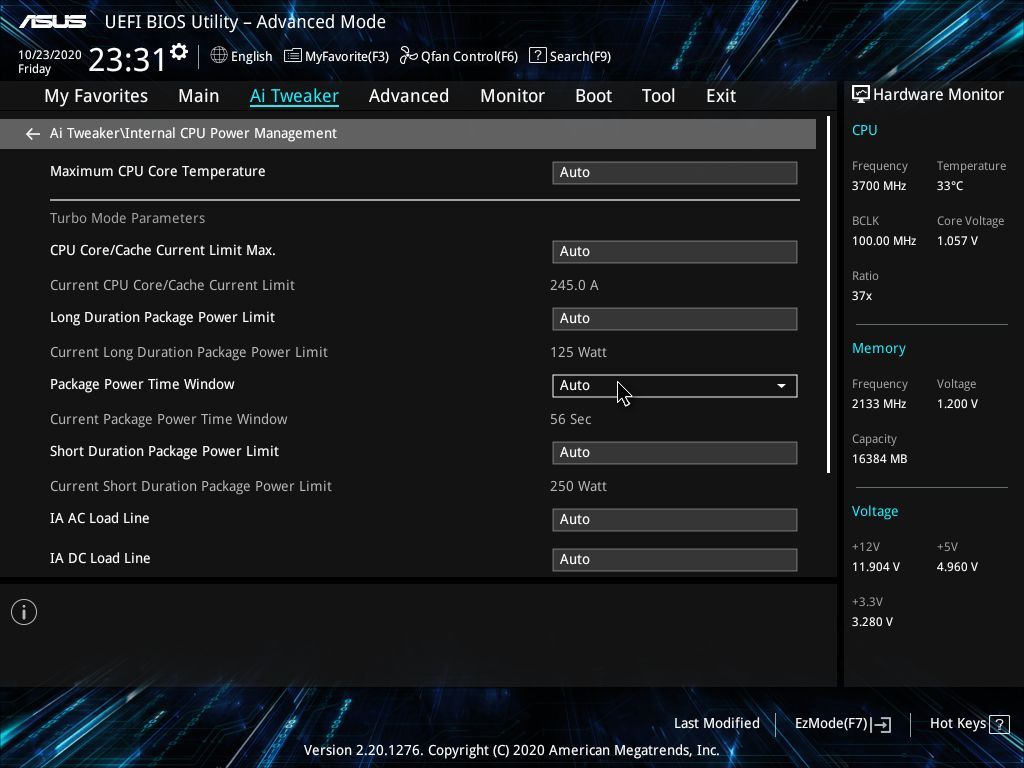The image size is (1024, 768).
Task: Switch to the Boot tab
Action: (594, 96)
